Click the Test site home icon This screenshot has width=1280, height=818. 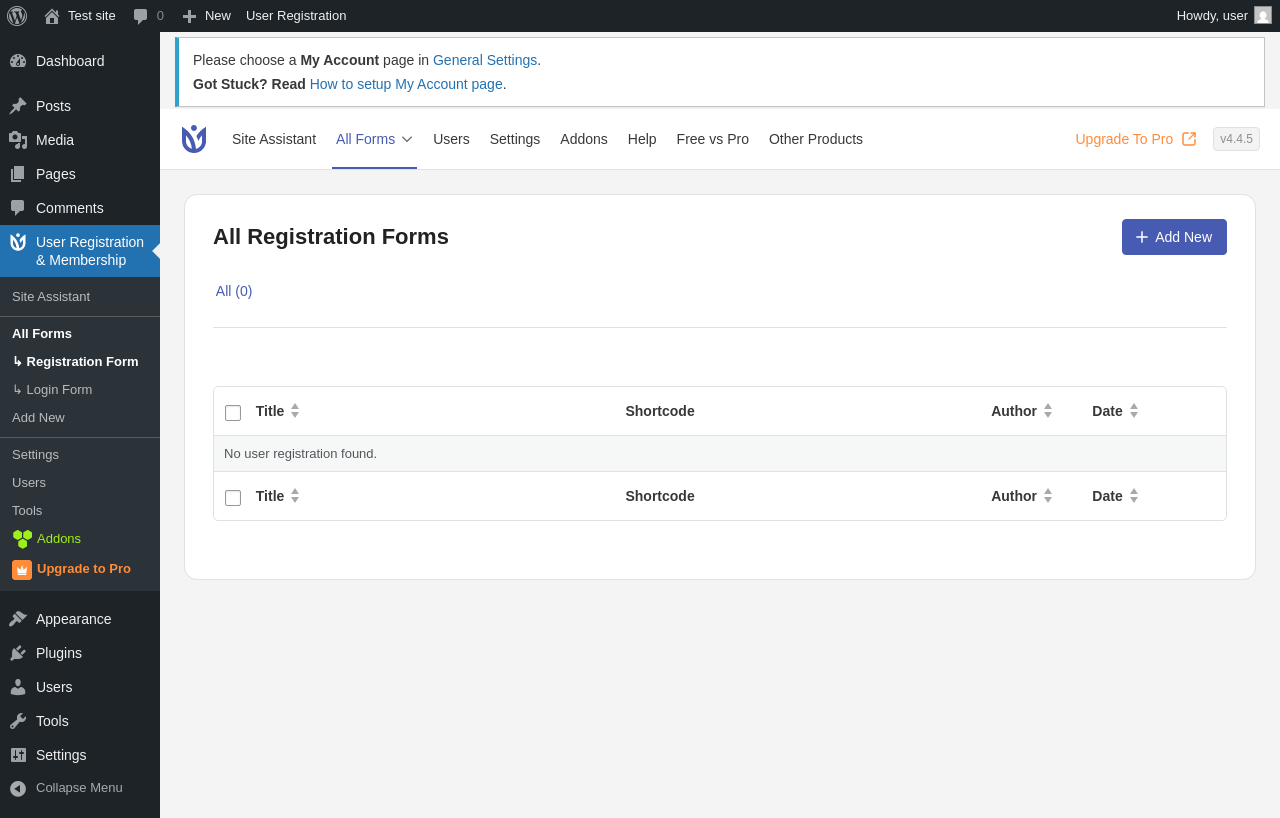coord(52,16)
